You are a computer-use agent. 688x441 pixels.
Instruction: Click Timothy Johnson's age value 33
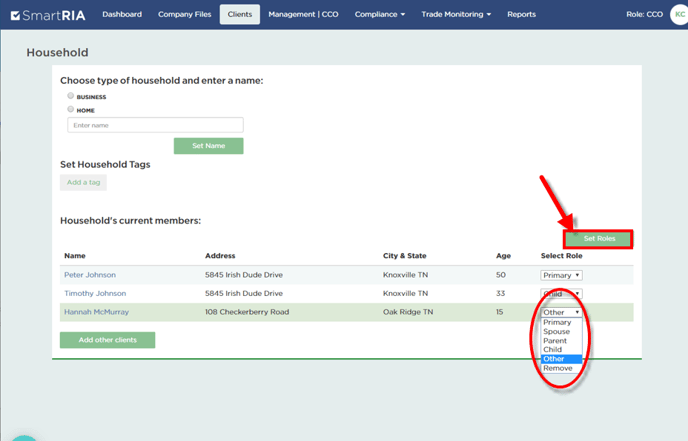coord(501,294)
